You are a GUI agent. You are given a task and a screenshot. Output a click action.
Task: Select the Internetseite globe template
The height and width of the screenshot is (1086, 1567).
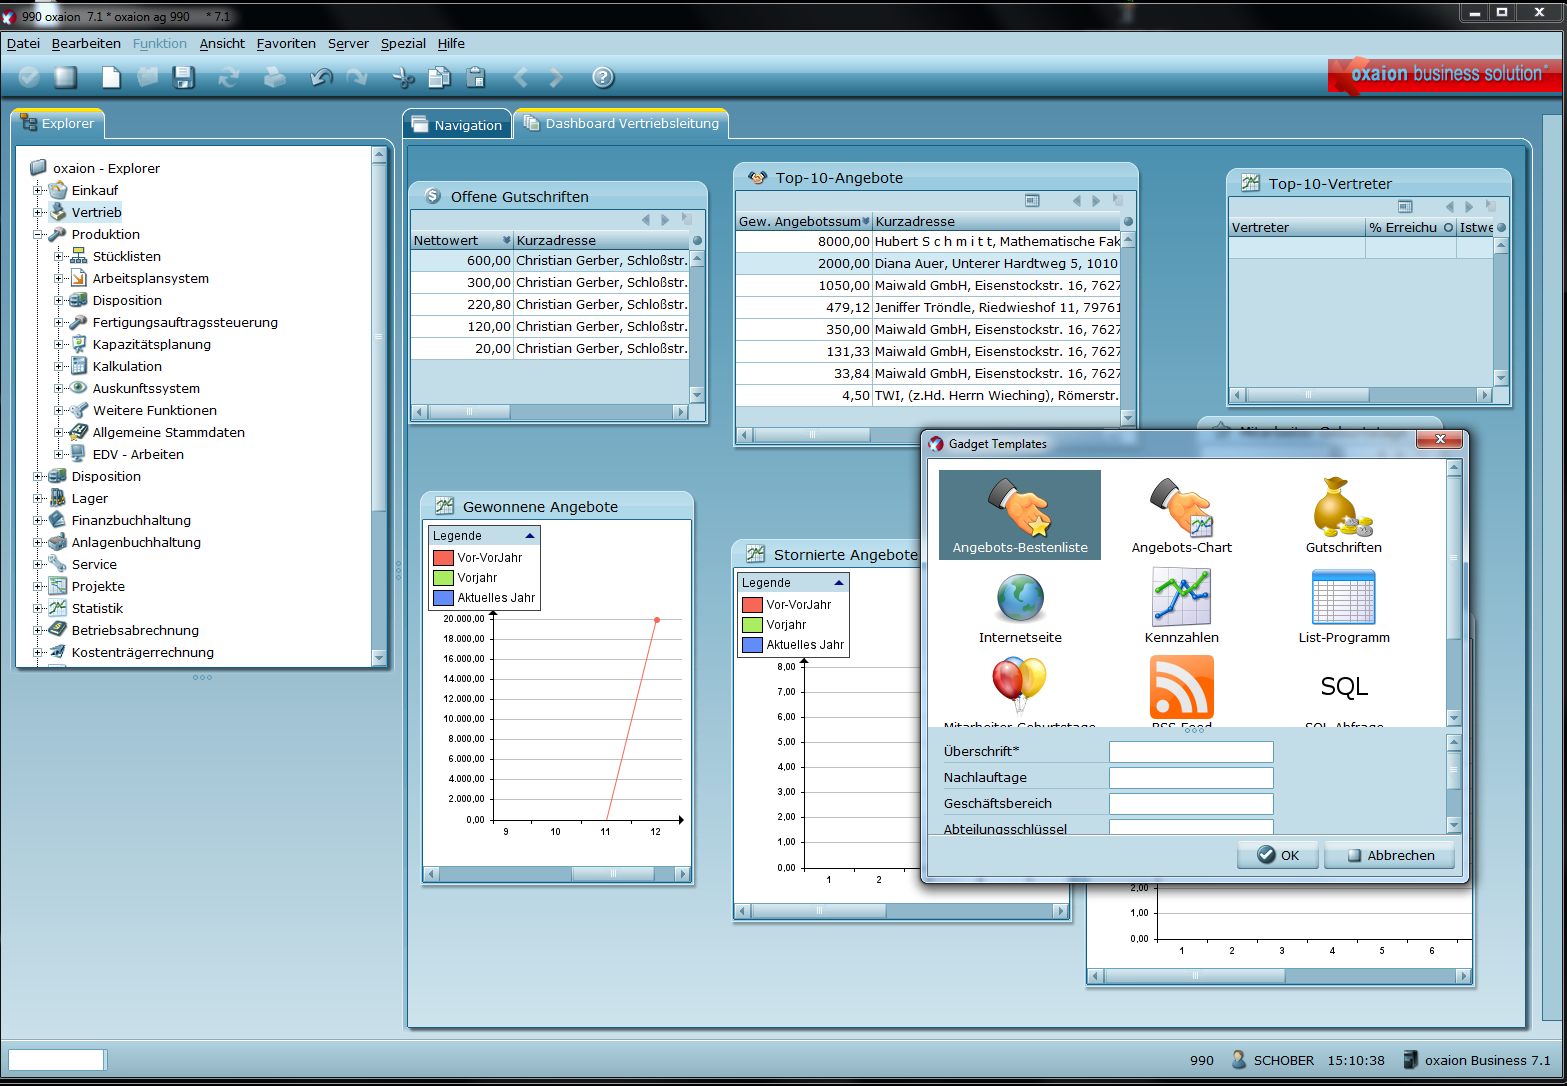[1020, 606]
